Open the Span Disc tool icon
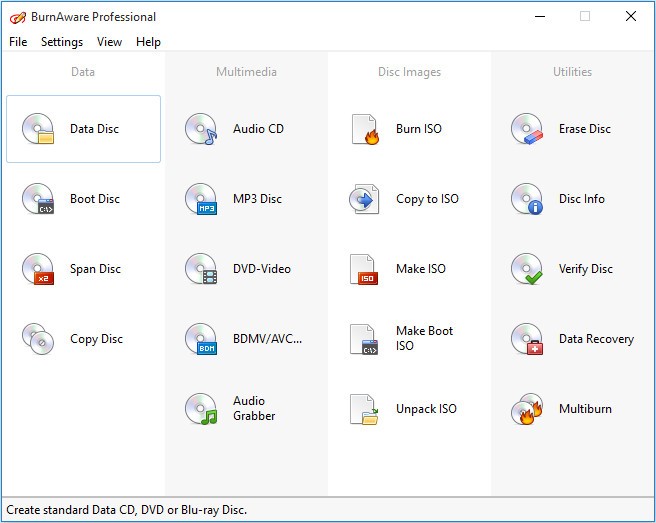656x523 pixels. (38, 269)
